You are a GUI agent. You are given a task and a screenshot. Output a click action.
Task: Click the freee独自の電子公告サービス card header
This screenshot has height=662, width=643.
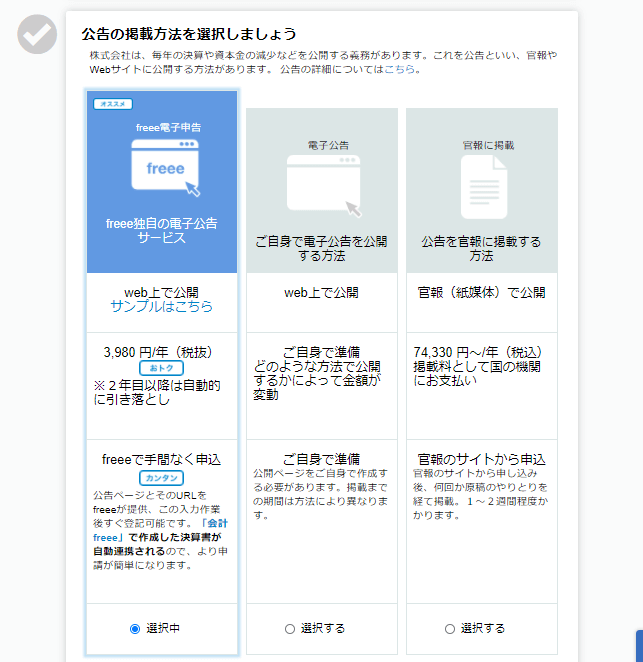tap(162, 182)
